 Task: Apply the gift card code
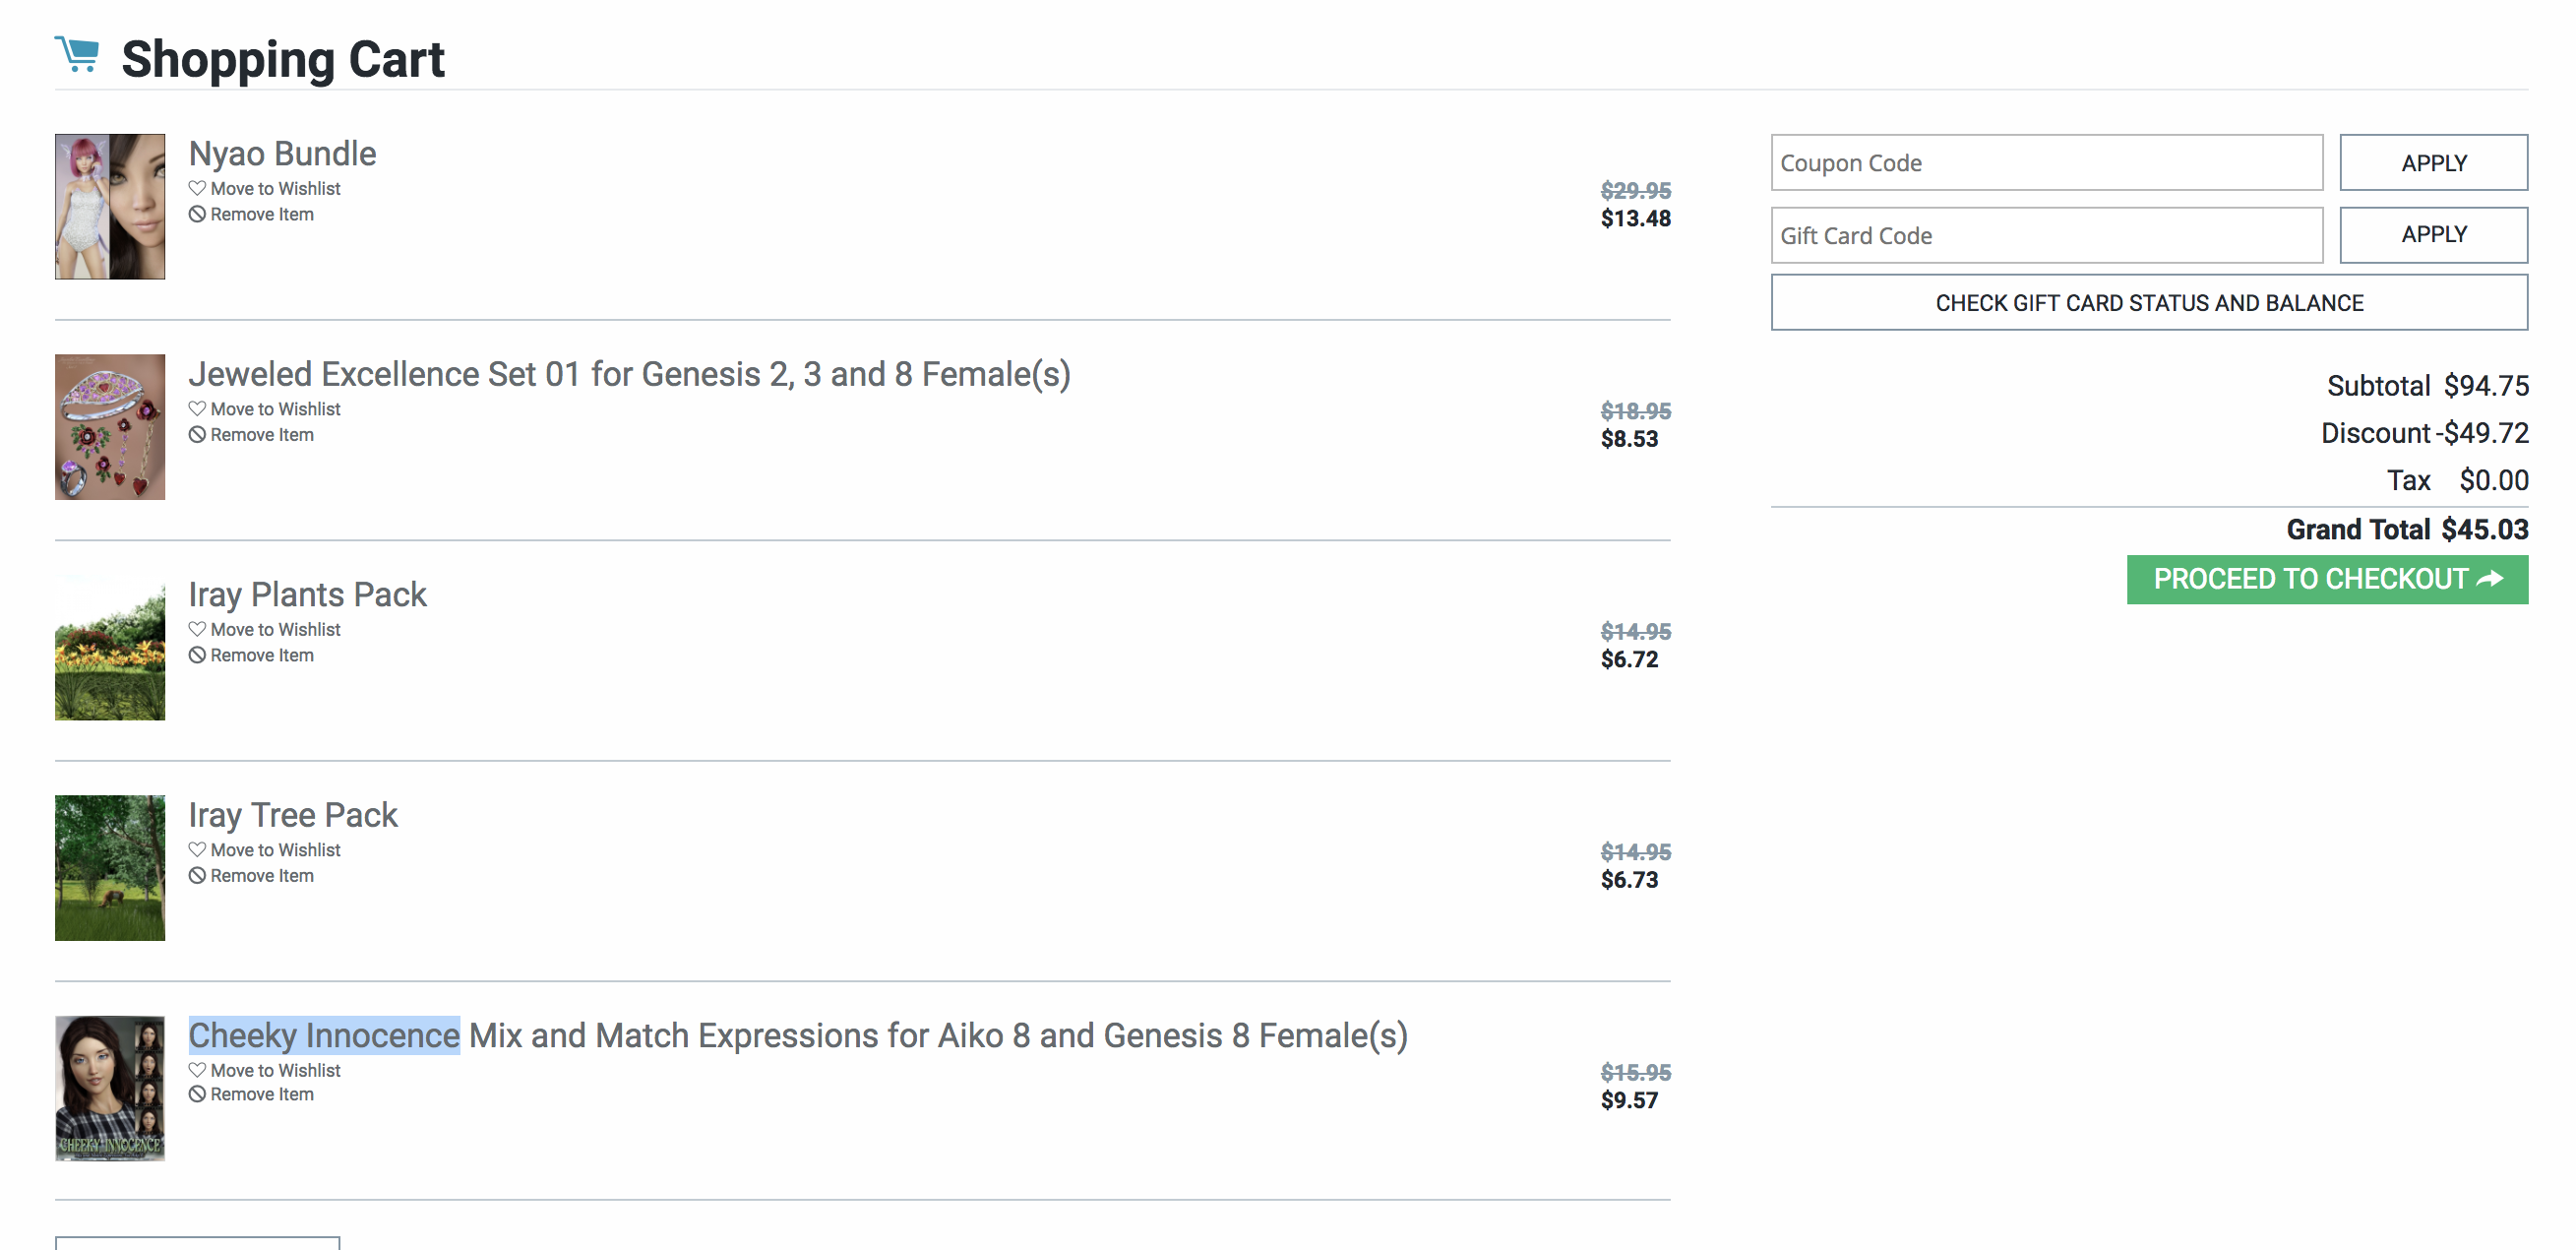[2433, 235]
